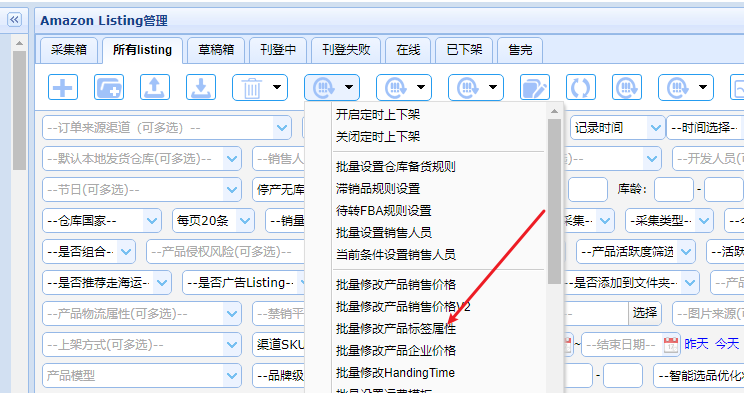744x393 pixels.
Task: Click the 今天 link
Action: pos(727,344)
